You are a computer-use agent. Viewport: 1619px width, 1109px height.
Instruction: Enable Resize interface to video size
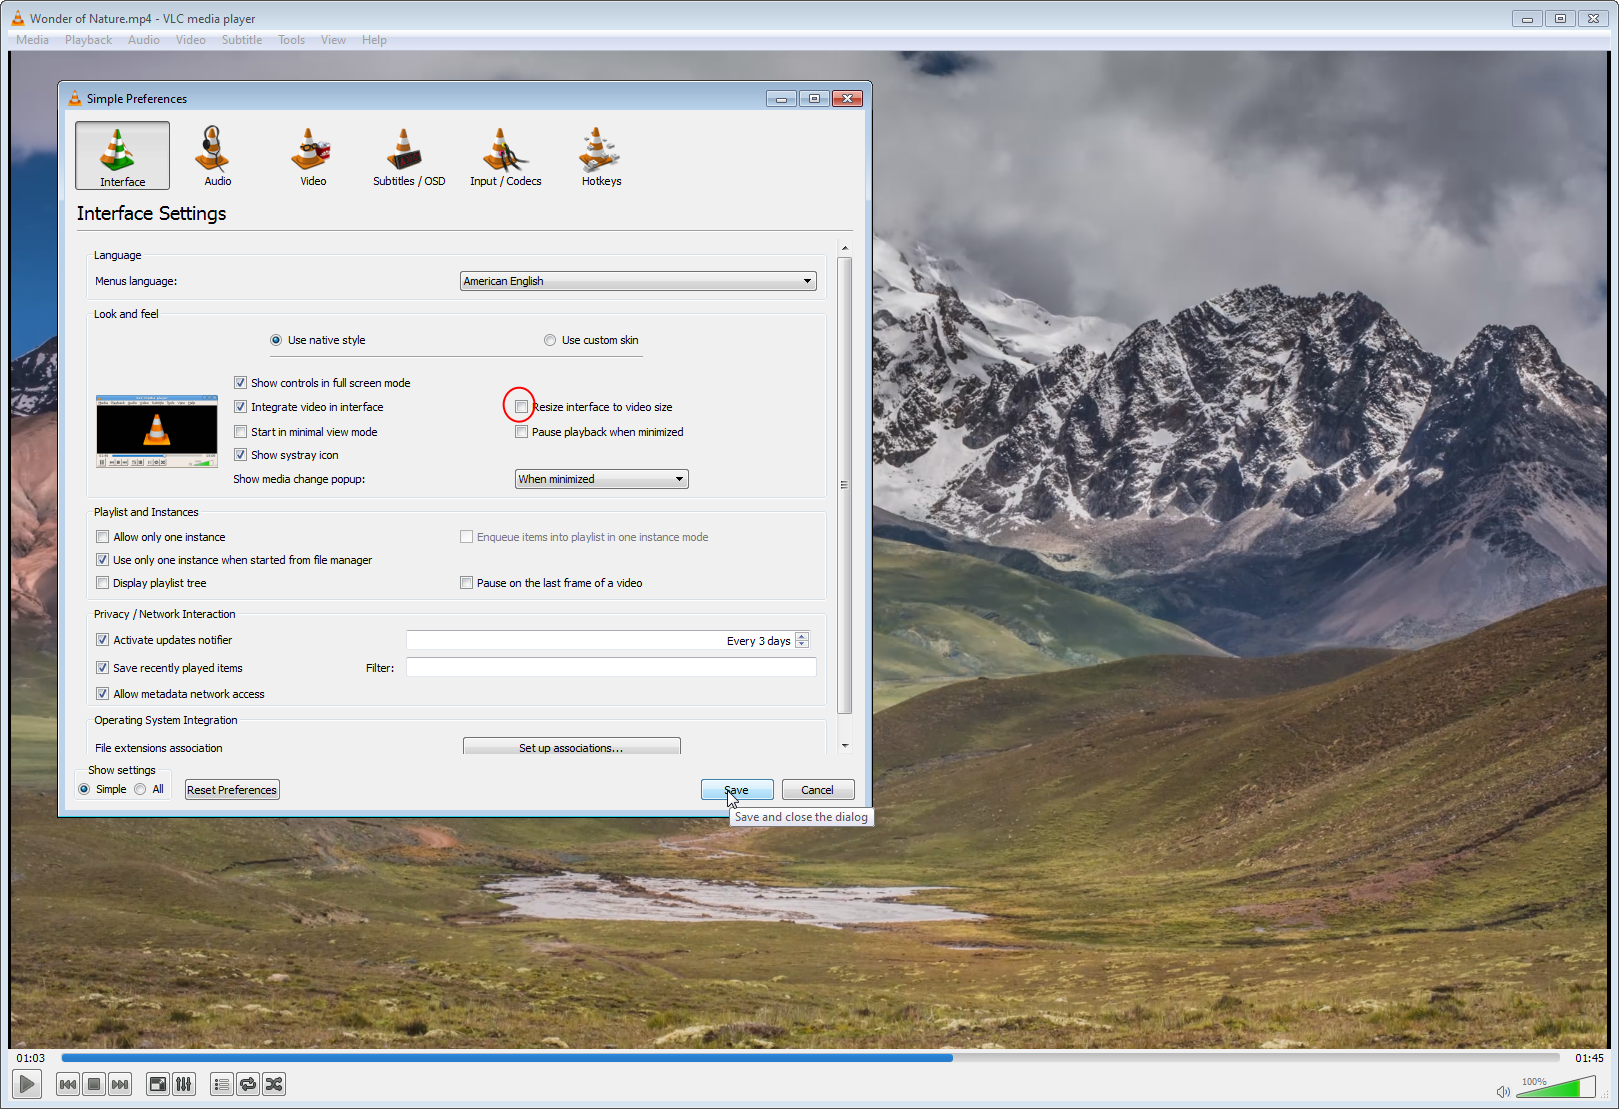point(521,406)
